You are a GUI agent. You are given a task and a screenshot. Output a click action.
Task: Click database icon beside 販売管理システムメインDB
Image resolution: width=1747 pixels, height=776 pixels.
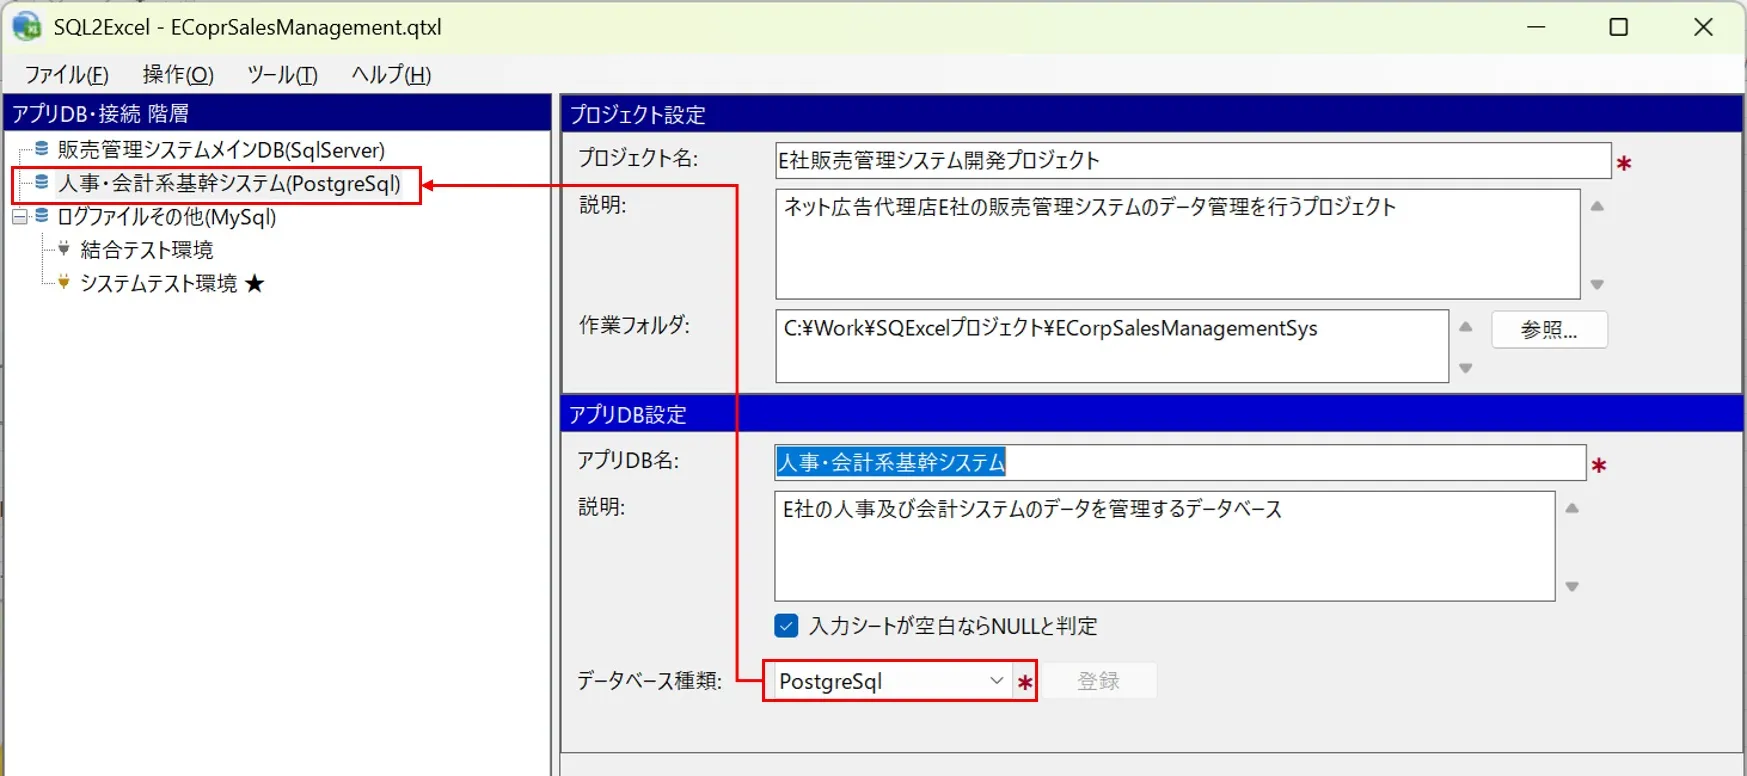(41, 149)
